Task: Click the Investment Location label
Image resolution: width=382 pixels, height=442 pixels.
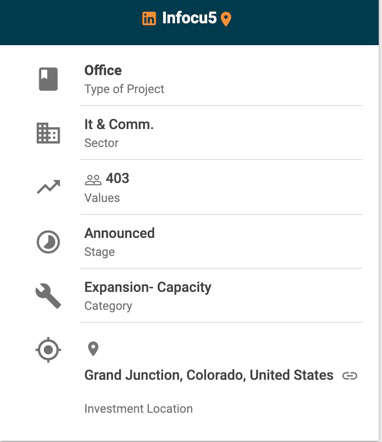Action: click(x=138, y=409)
